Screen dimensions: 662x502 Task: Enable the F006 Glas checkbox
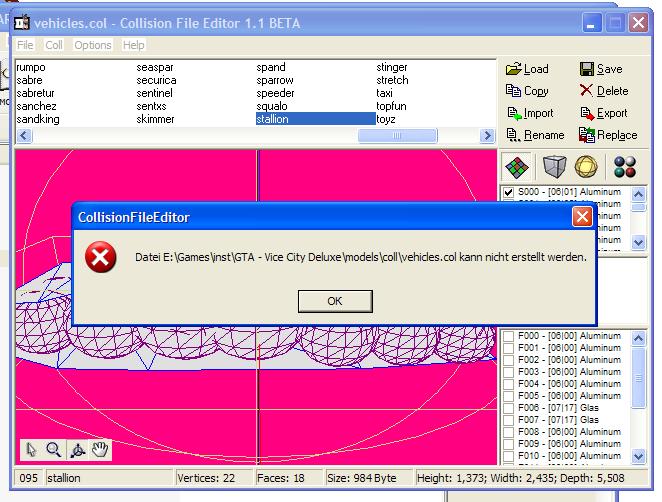point(509,408)
